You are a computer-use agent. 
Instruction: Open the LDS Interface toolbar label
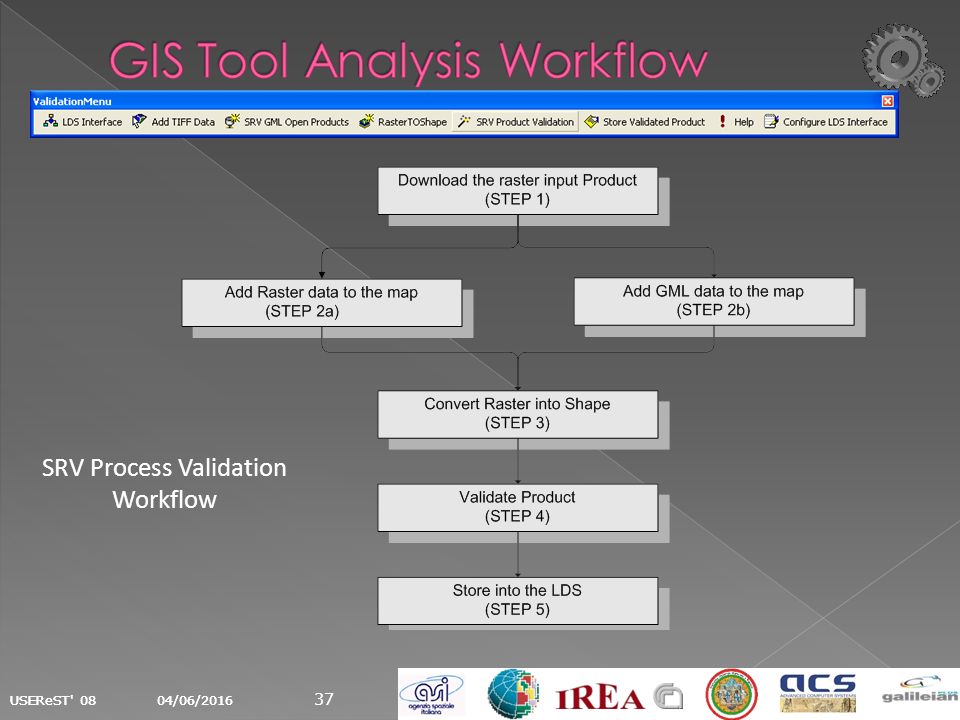point(92,122)
